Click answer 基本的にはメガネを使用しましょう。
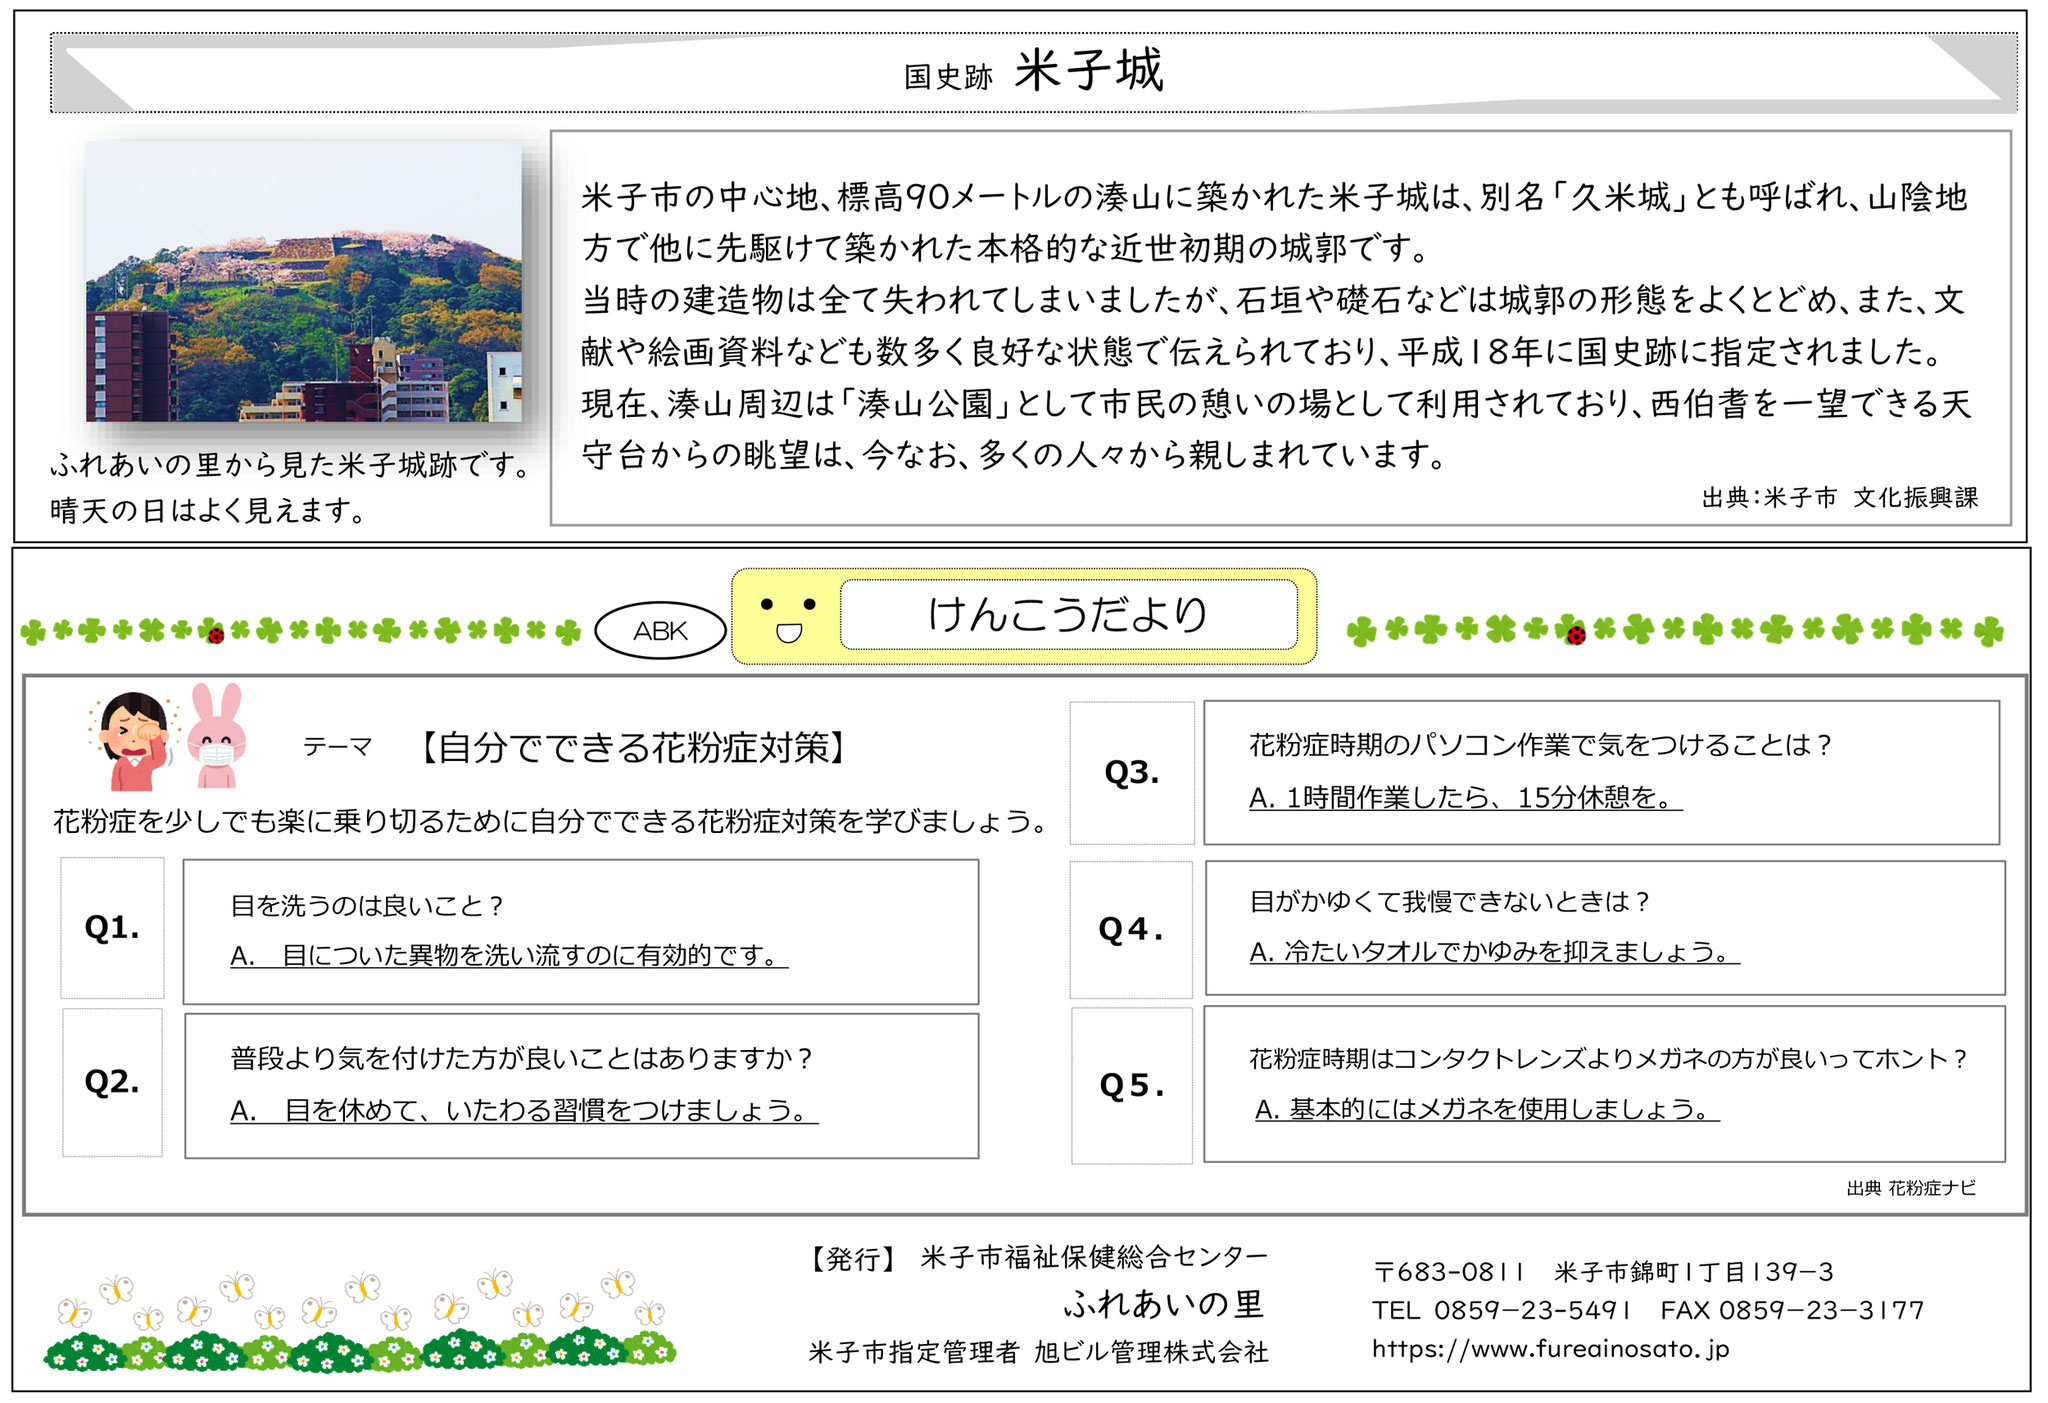Viewport: 2048px width, 1403px height. tap(1487, 1109)
